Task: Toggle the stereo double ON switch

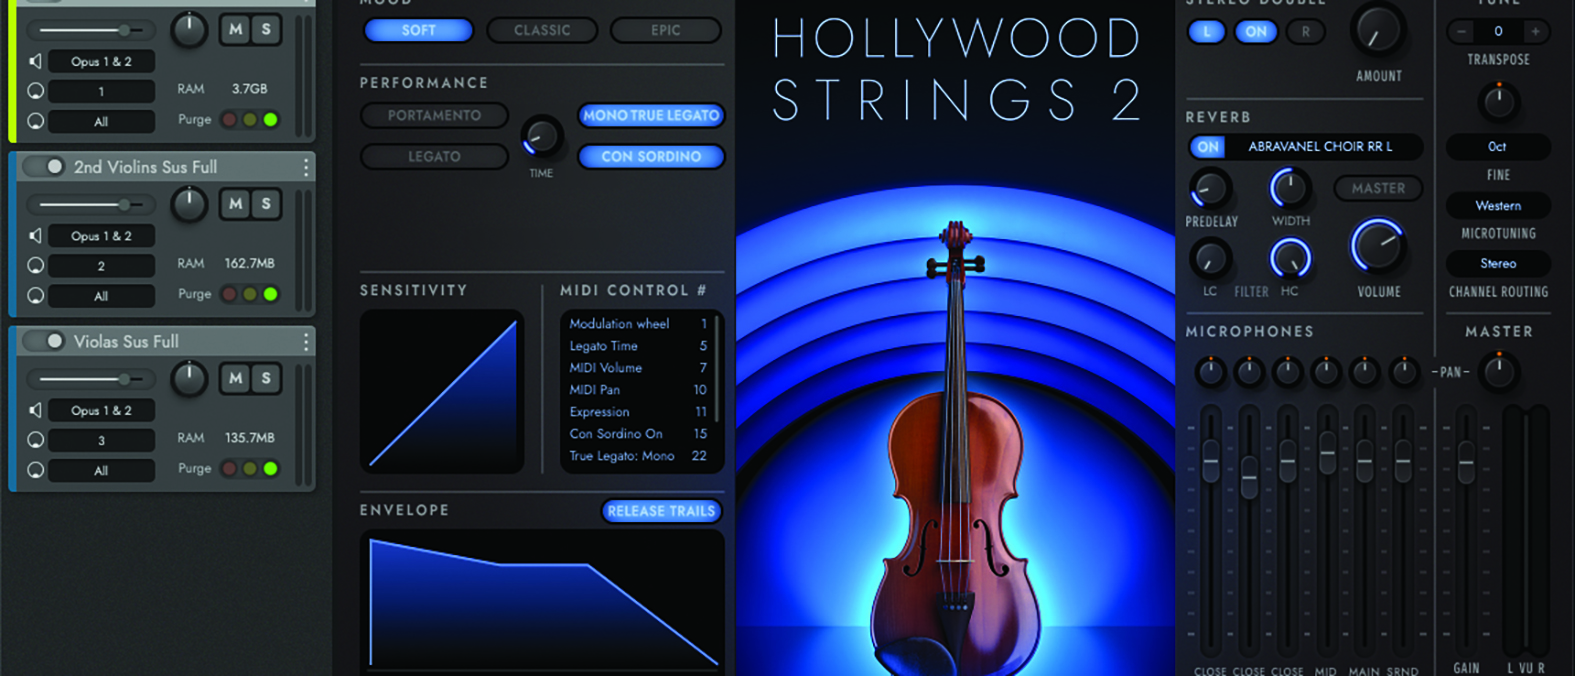Action: 1255,32
